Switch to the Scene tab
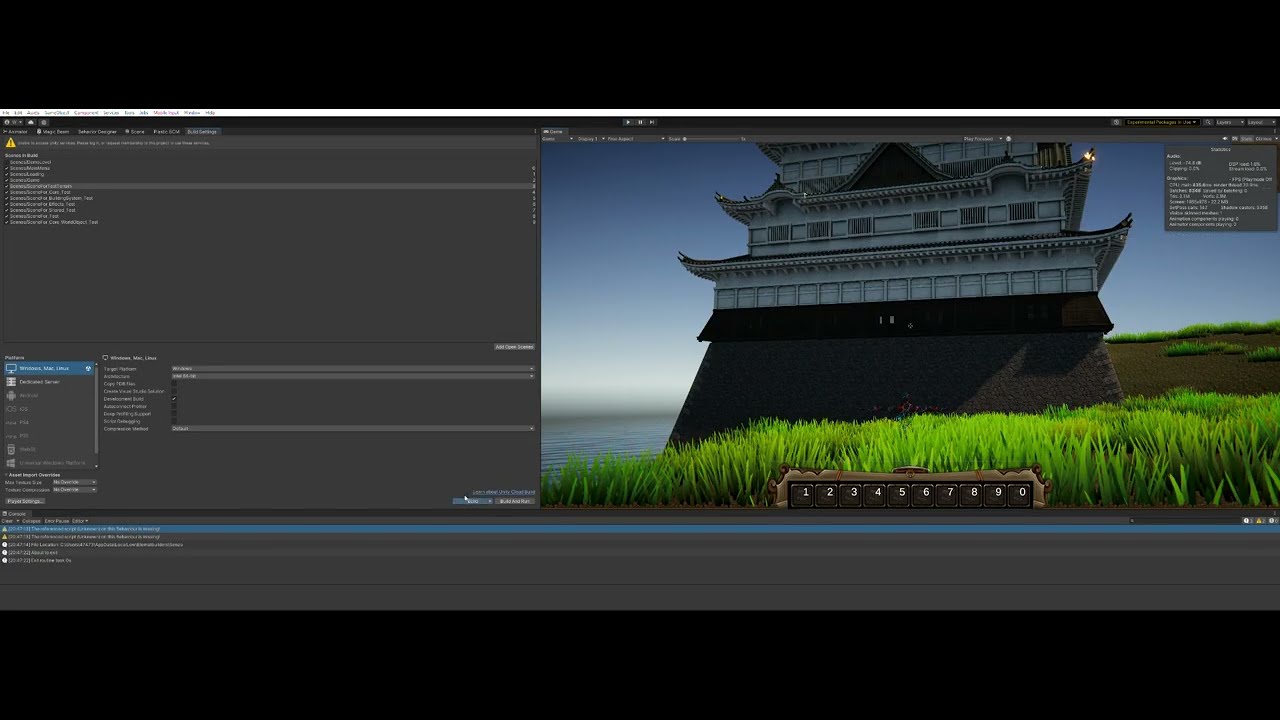This screenshot has height=720, width=1280. [136, 131]
